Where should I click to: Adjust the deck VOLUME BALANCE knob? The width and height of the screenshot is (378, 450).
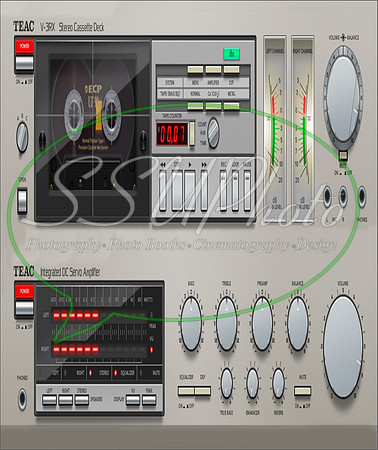(343, 99)
